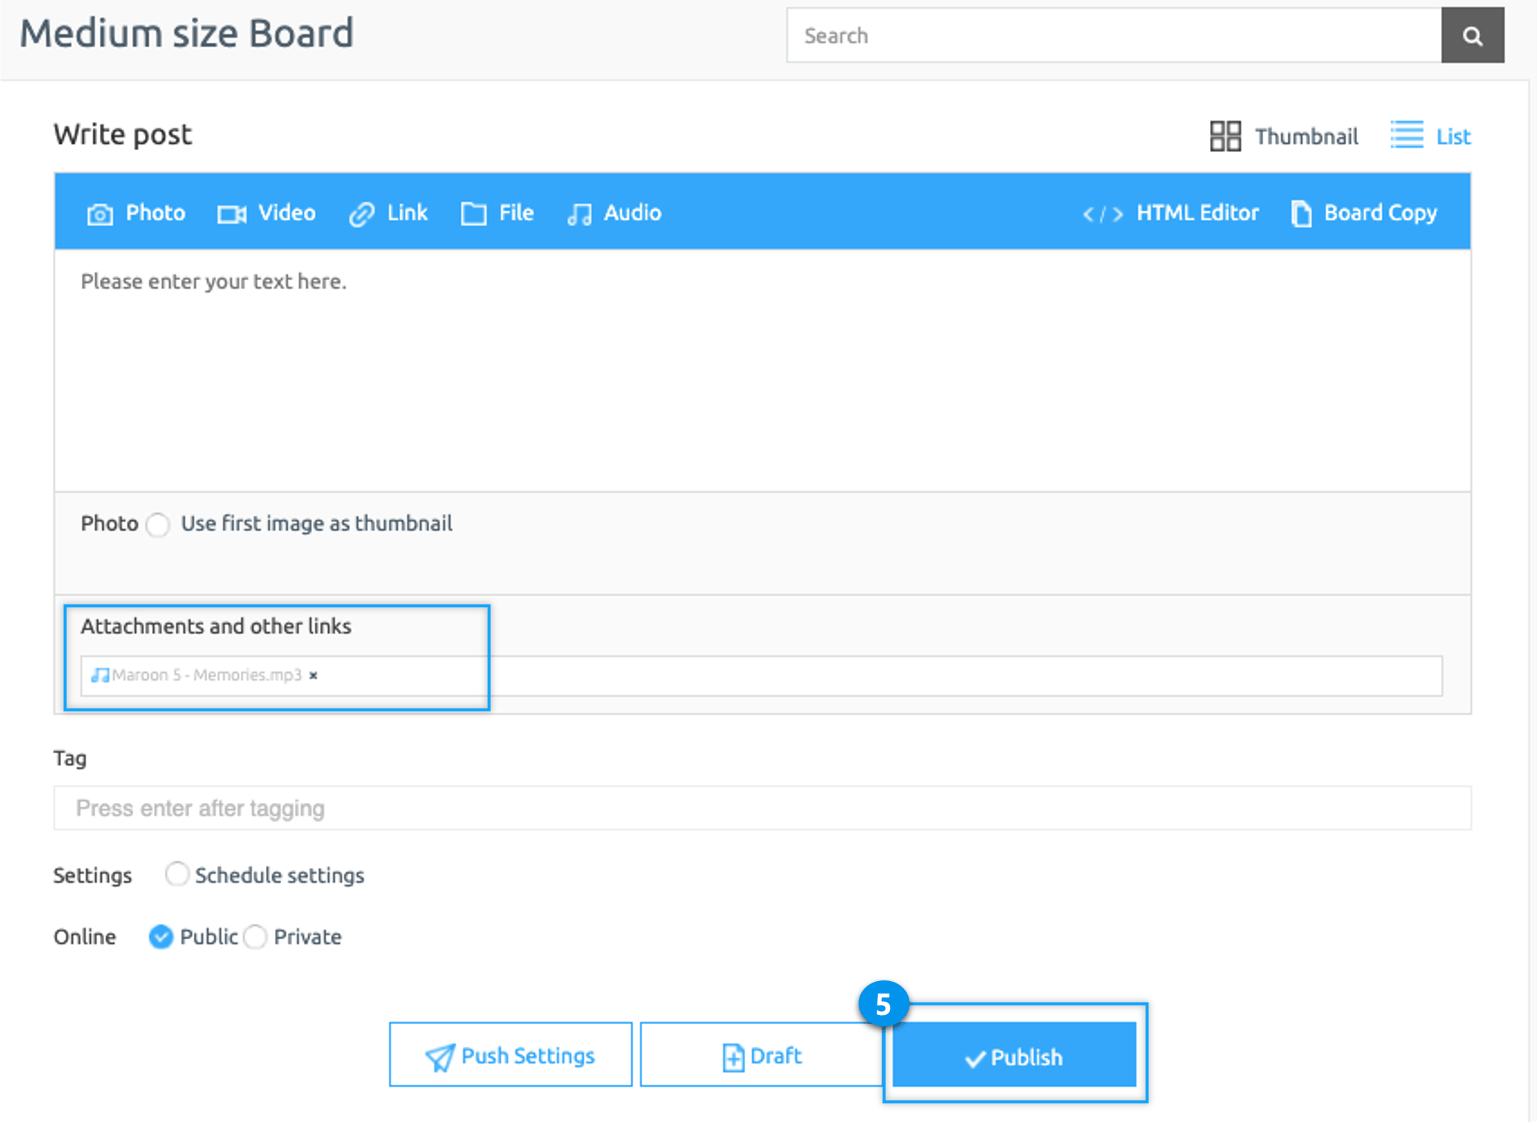Select the Private online option
Viewport: 1537px width, 1122px height.
[x=256, y=937]
